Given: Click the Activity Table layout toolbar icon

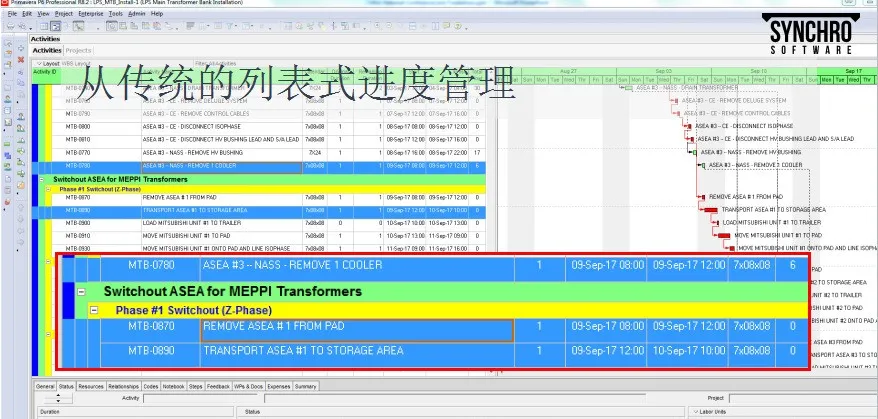Looking at the screenshot, I should pos(44,26).
